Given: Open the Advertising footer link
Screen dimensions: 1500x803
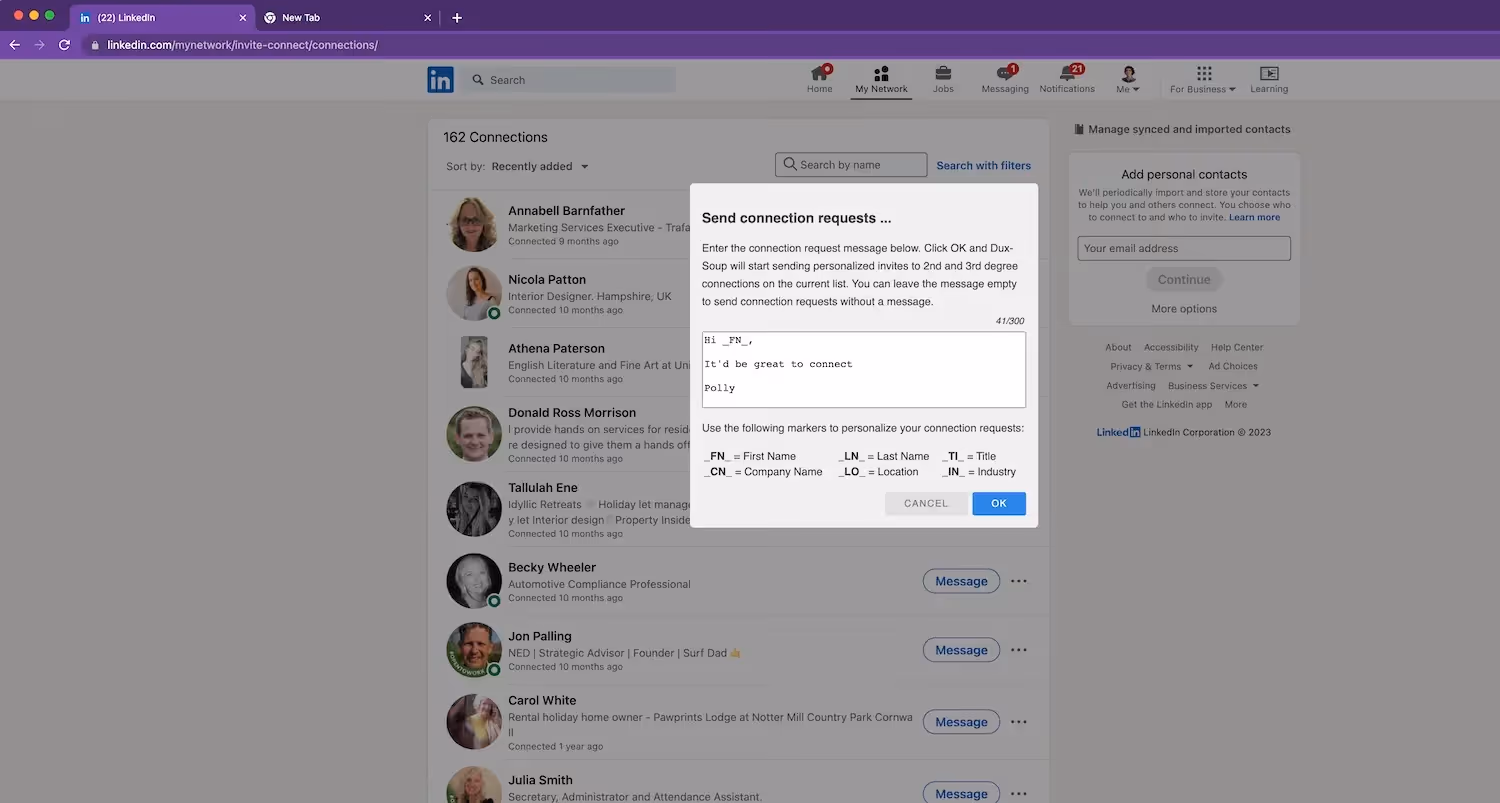Looking at the screenshot, I should (1131, 385).
